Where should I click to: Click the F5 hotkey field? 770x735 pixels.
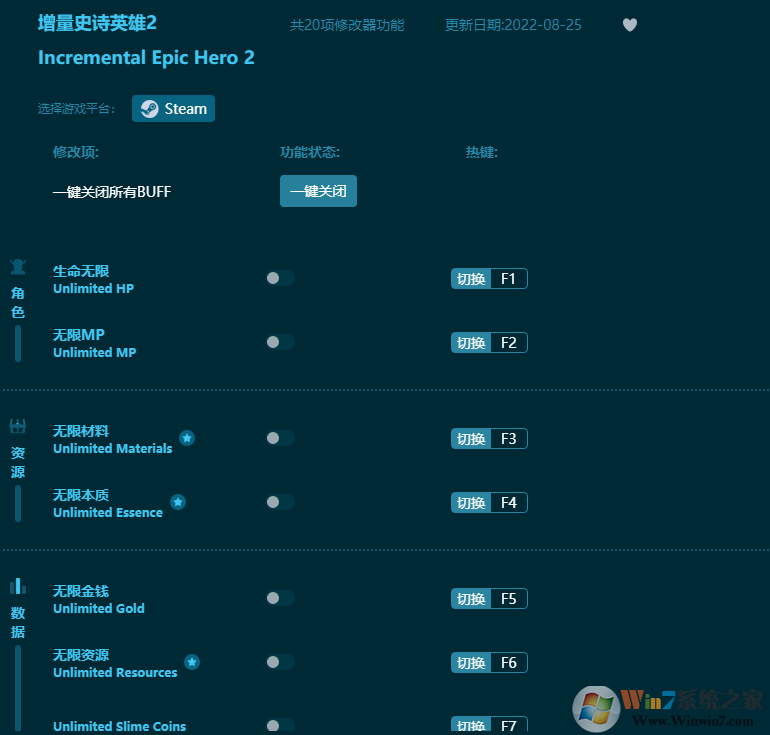click(509, 599)
